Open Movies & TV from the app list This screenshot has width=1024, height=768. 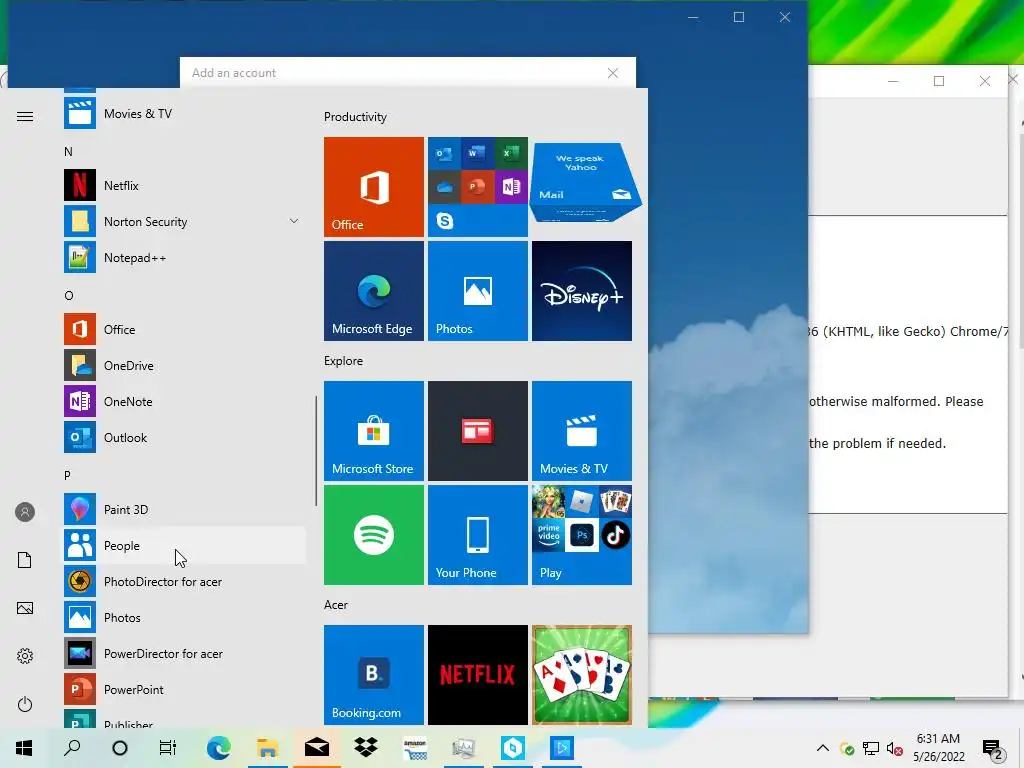(184, 114)
